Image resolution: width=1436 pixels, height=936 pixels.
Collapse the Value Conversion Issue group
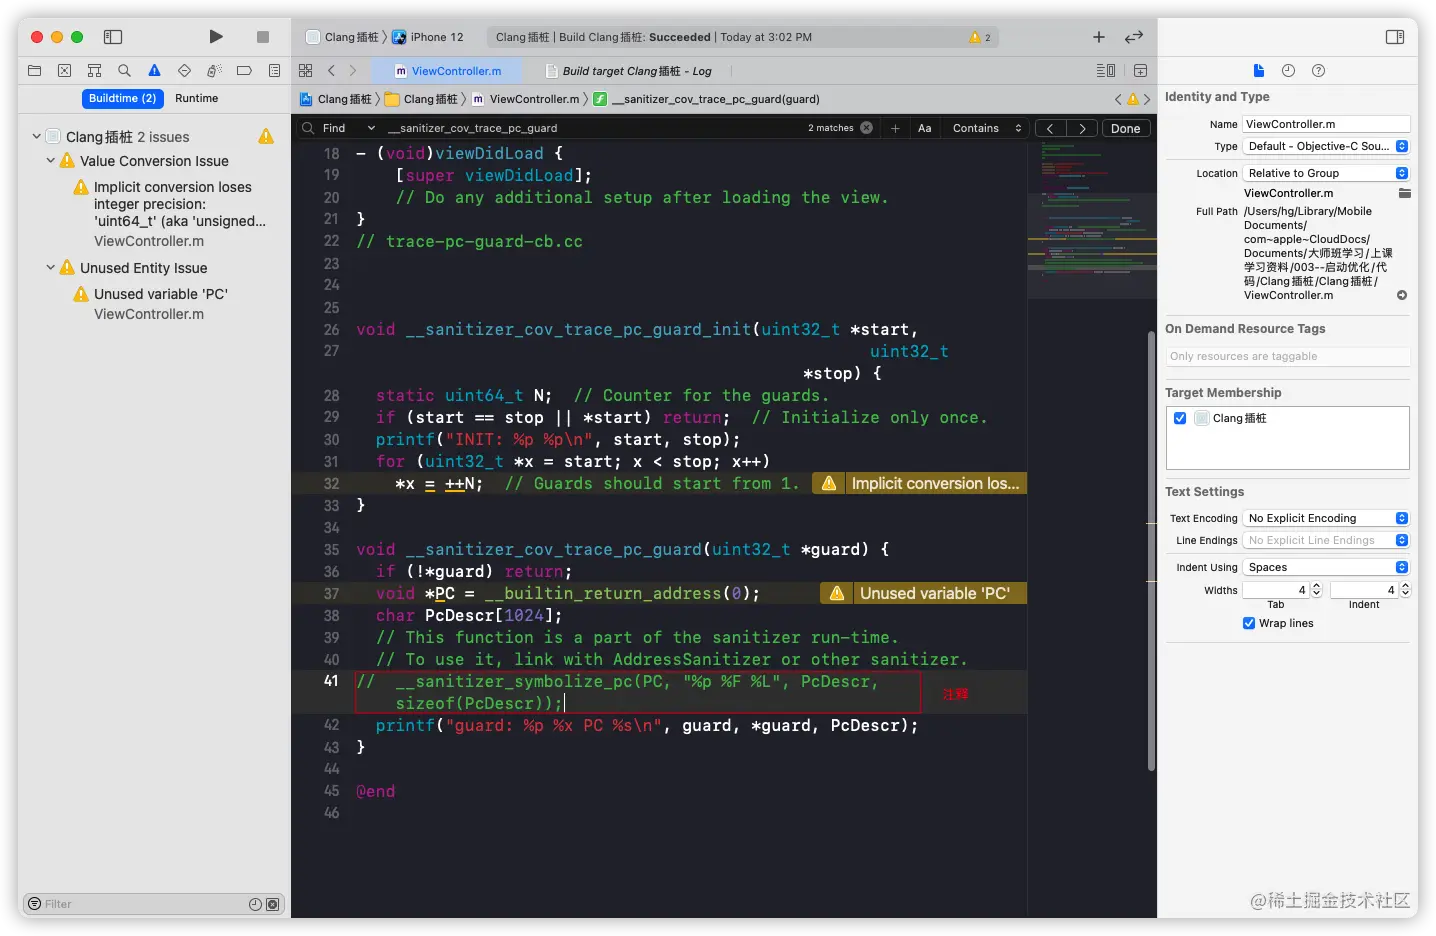pyautogui.click(x=51, y=160)
